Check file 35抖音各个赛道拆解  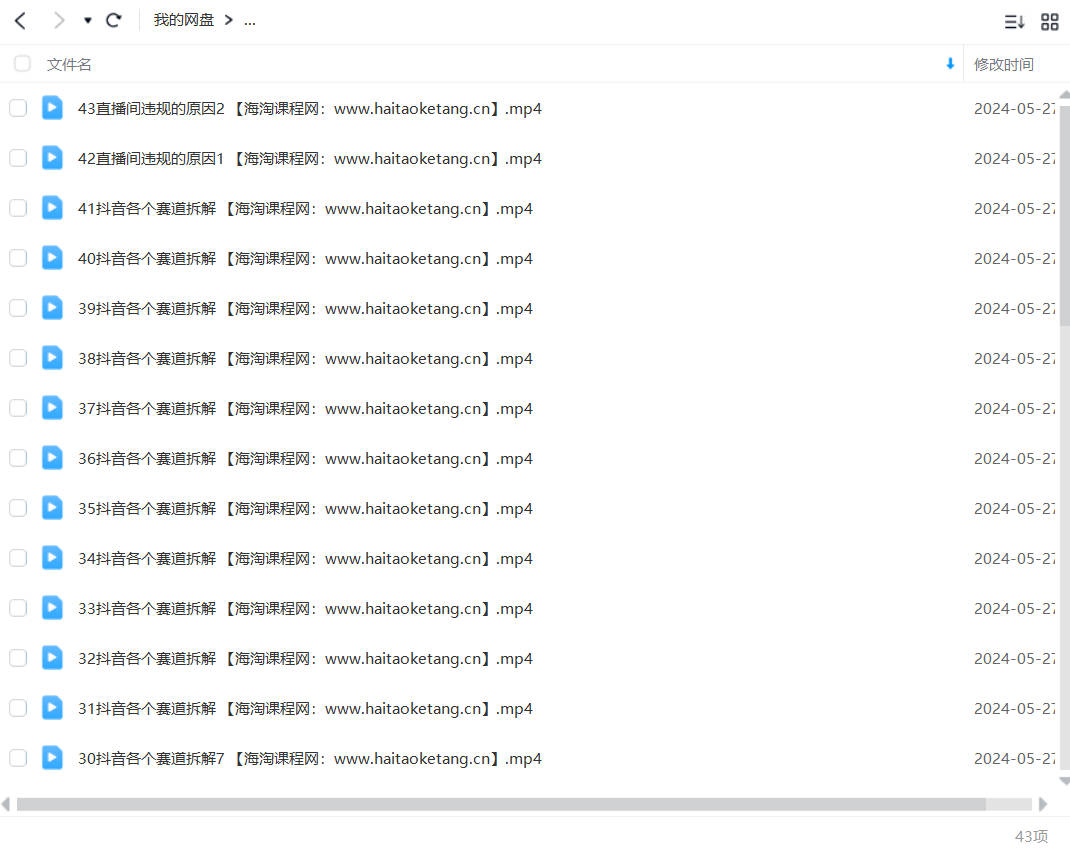(x=18, y=508)
